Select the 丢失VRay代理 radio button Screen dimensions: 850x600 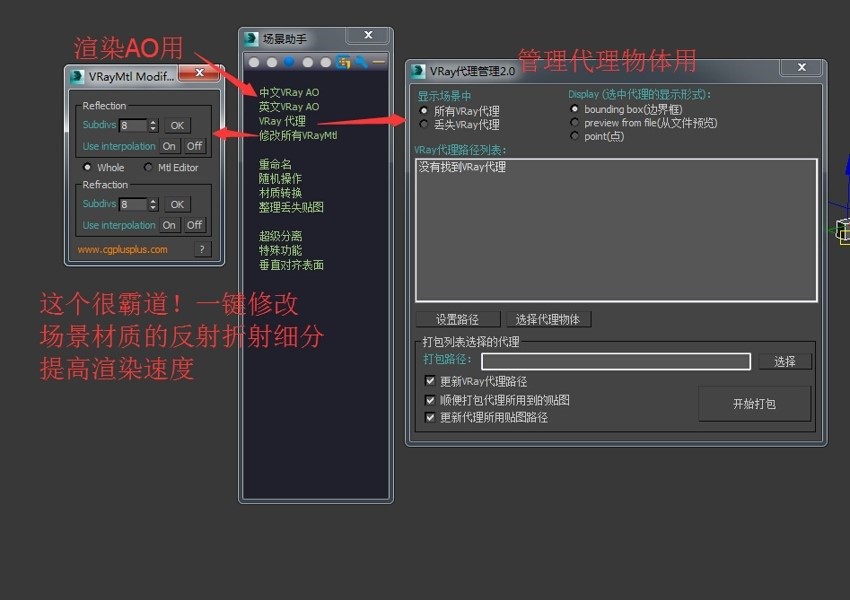(x=425, y=125)
